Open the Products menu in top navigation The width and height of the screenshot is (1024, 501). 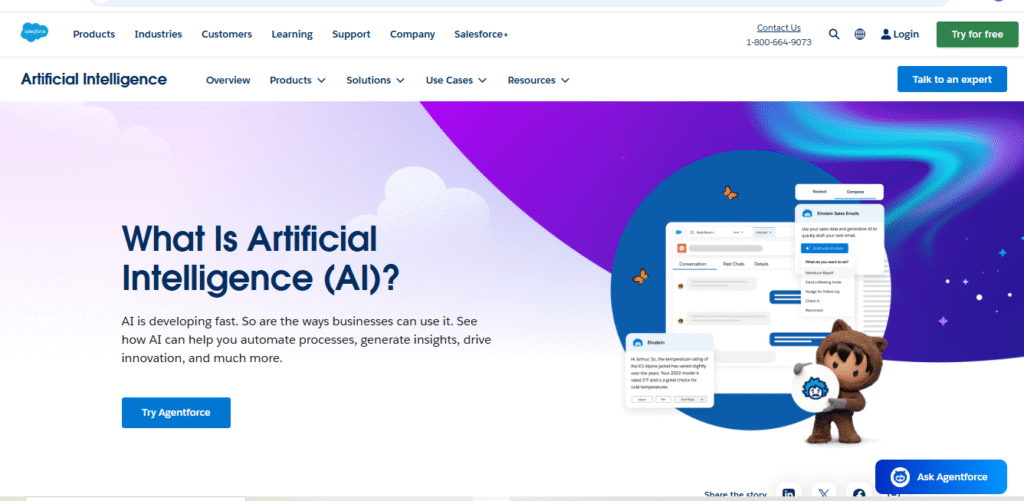point(94,35)
